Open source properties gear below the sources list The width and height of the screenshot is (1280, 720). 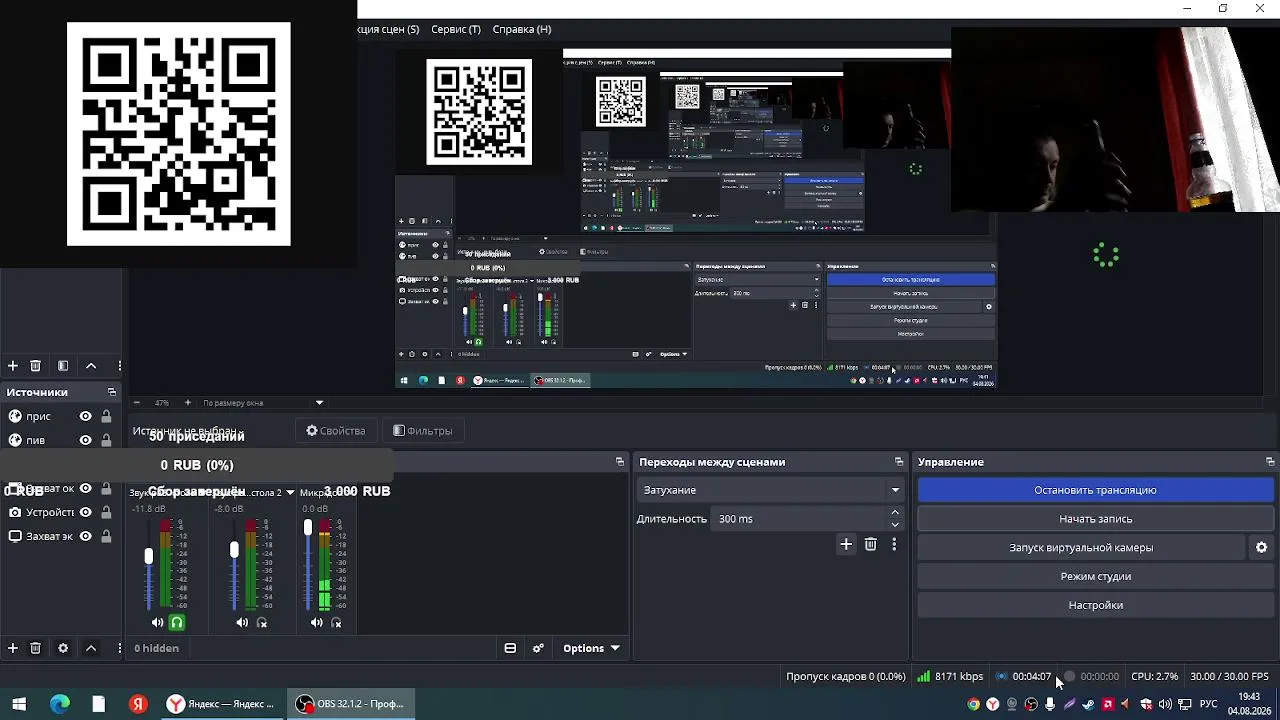63,648
